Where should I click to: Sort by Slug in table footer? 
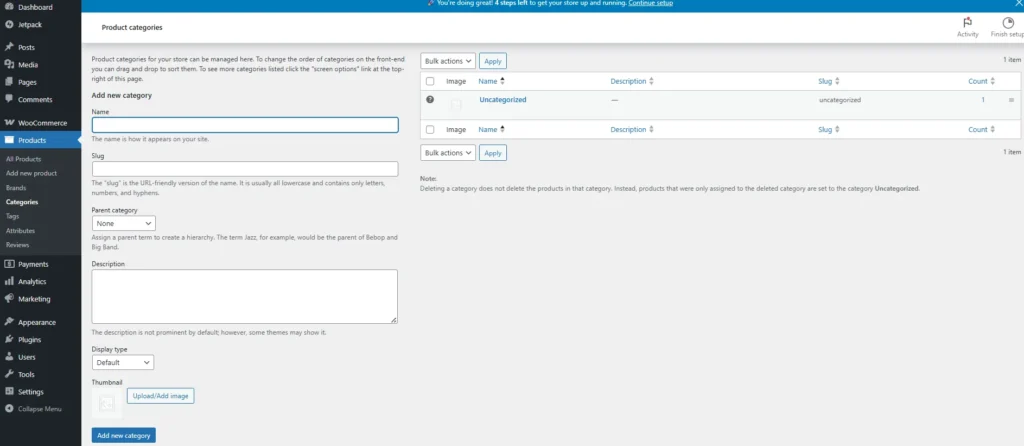829,130
